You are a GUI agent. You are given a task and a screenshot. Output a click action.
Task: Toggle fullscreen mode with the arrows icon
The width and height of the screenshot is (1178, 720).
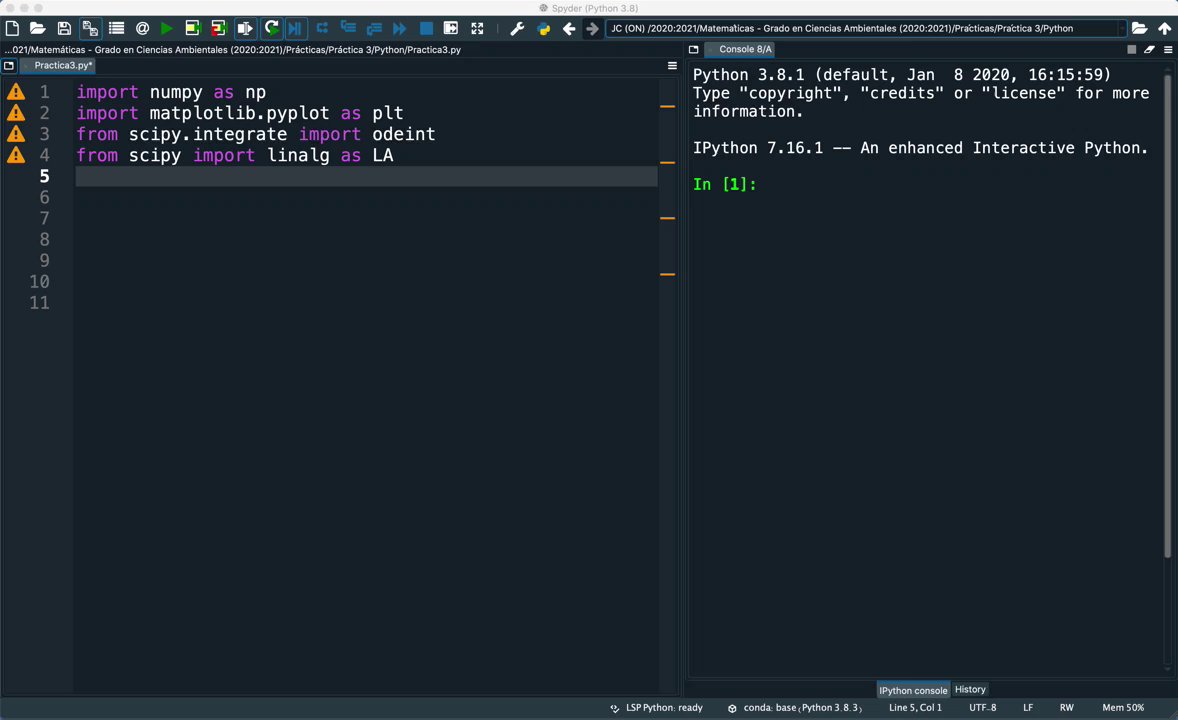(x=477, y=29)
